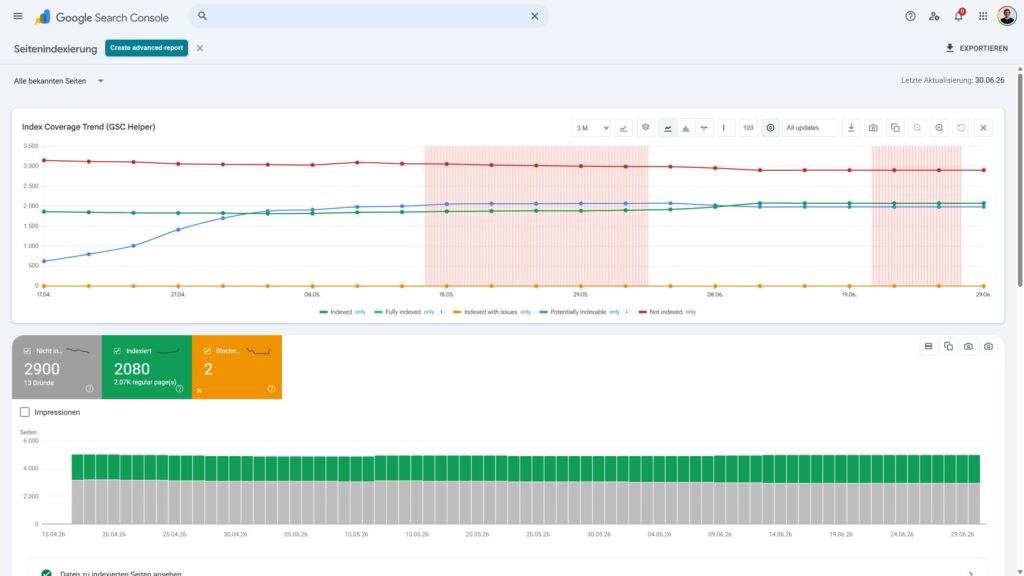Open the Google apps grid
The width and height of the screenshot is (1024, 576).
click(983, 16)
